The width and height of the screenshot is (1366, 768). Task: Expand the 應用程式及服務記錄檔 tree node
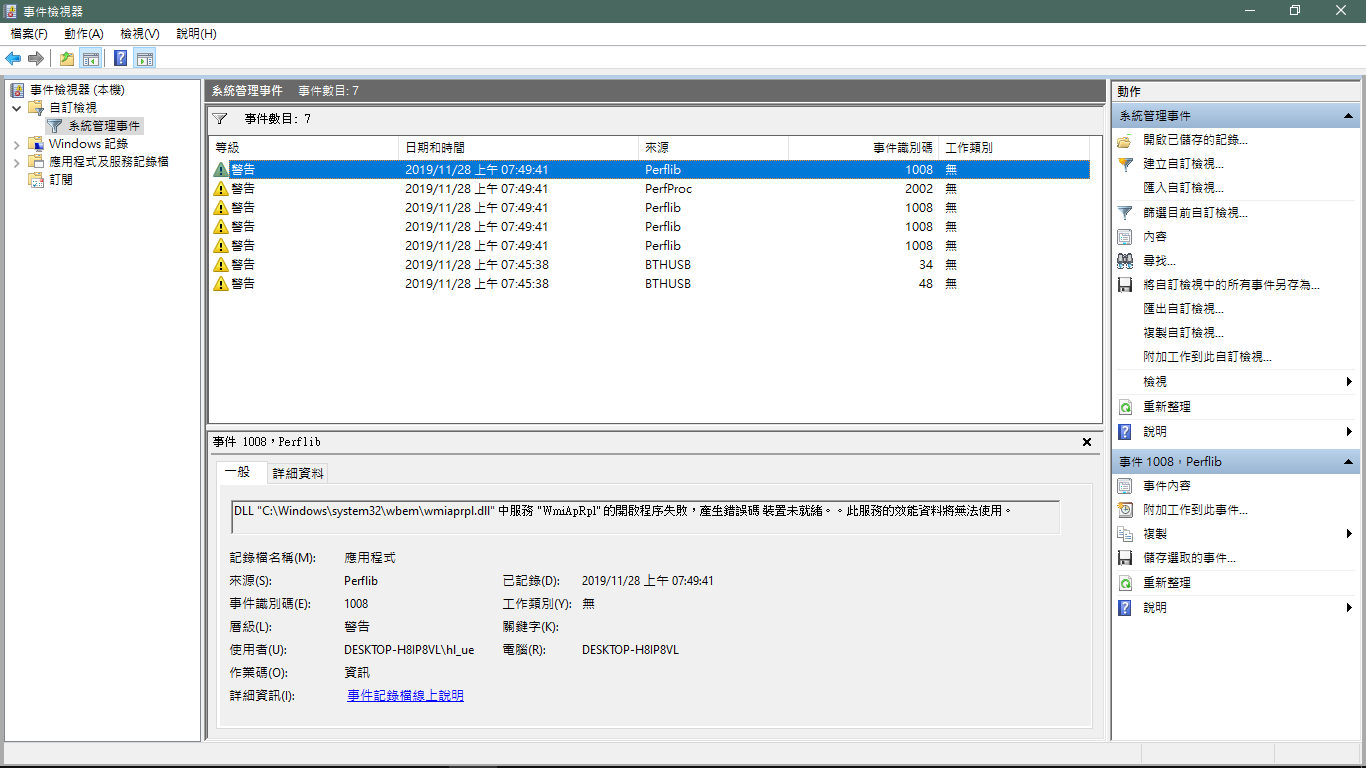pos(17,162)
